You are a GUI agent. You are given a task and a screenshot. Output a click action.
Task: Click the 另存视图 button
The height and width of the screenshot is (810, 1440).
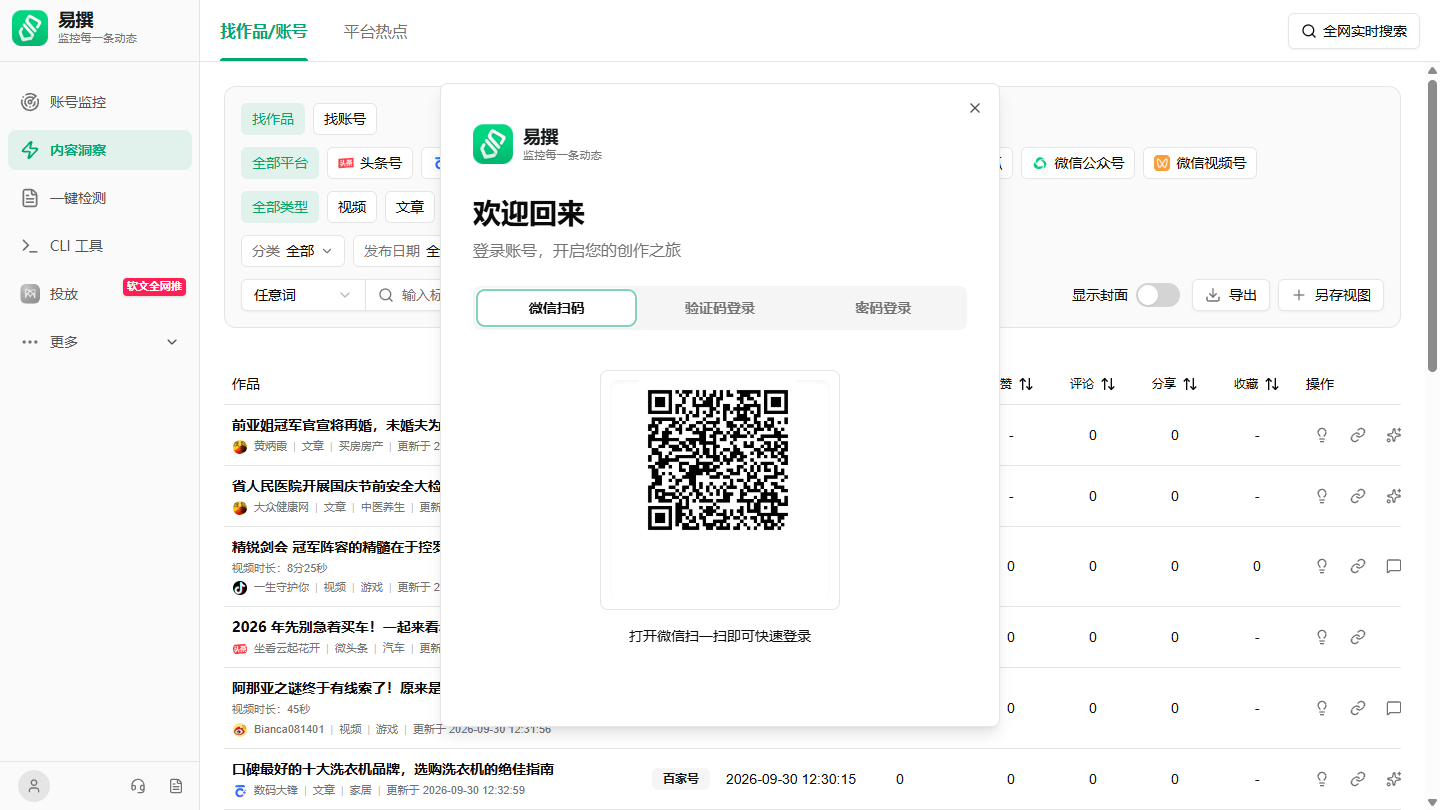point(1331,295)
